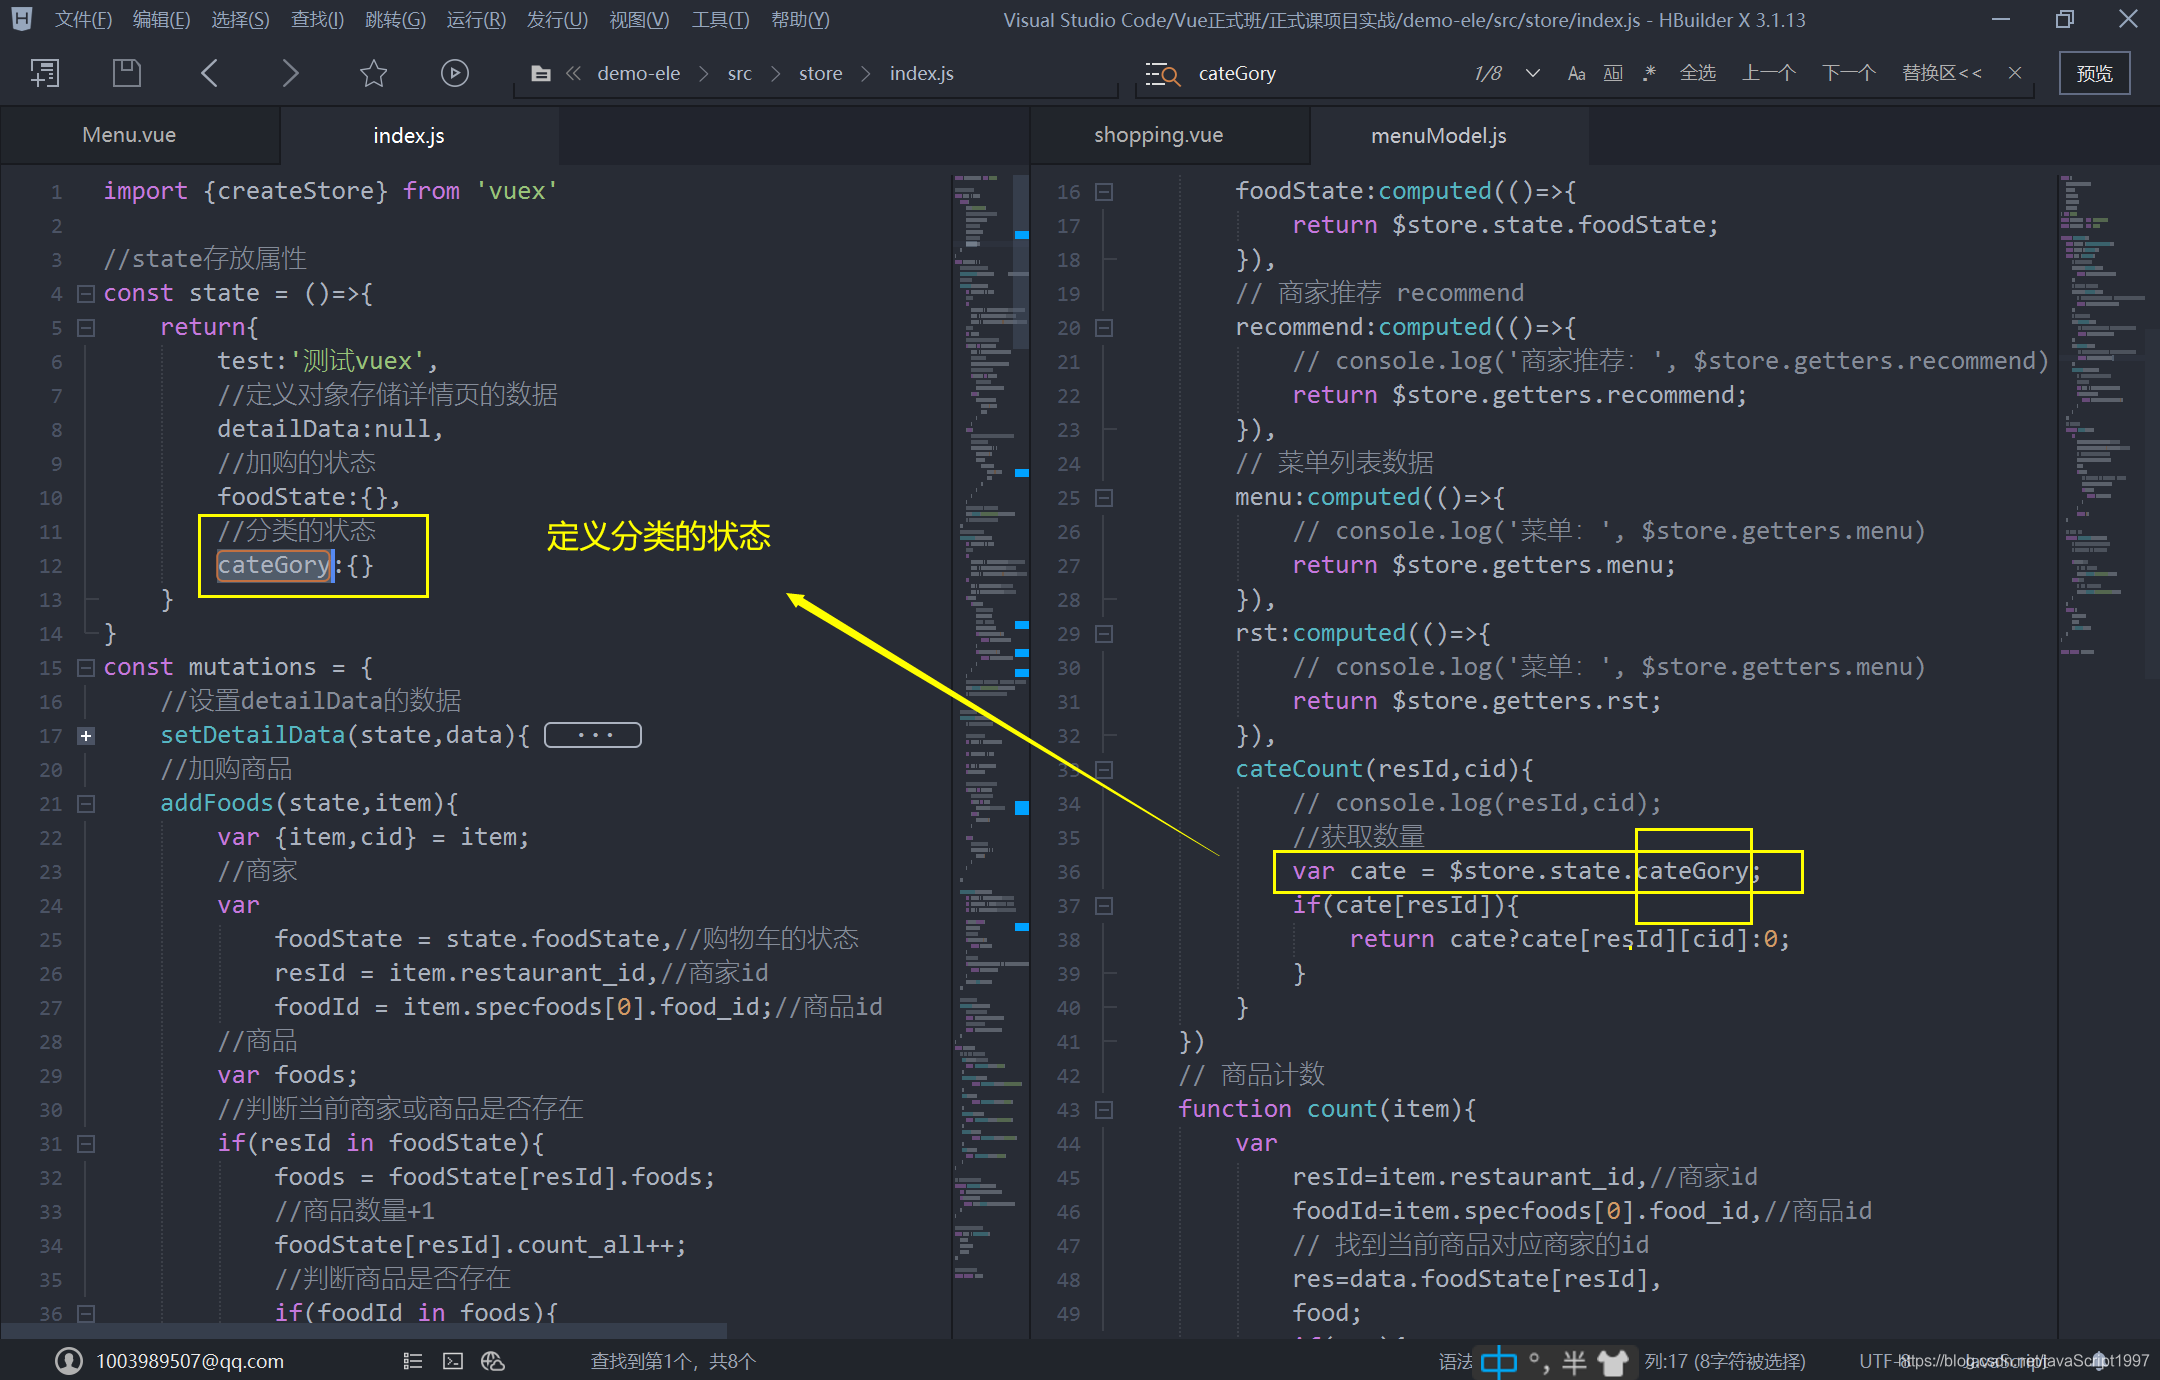Open the 帮助(Y) menu
Image resolution: width=2160 pixels, height=1380 pixels.
click(800, 20)
